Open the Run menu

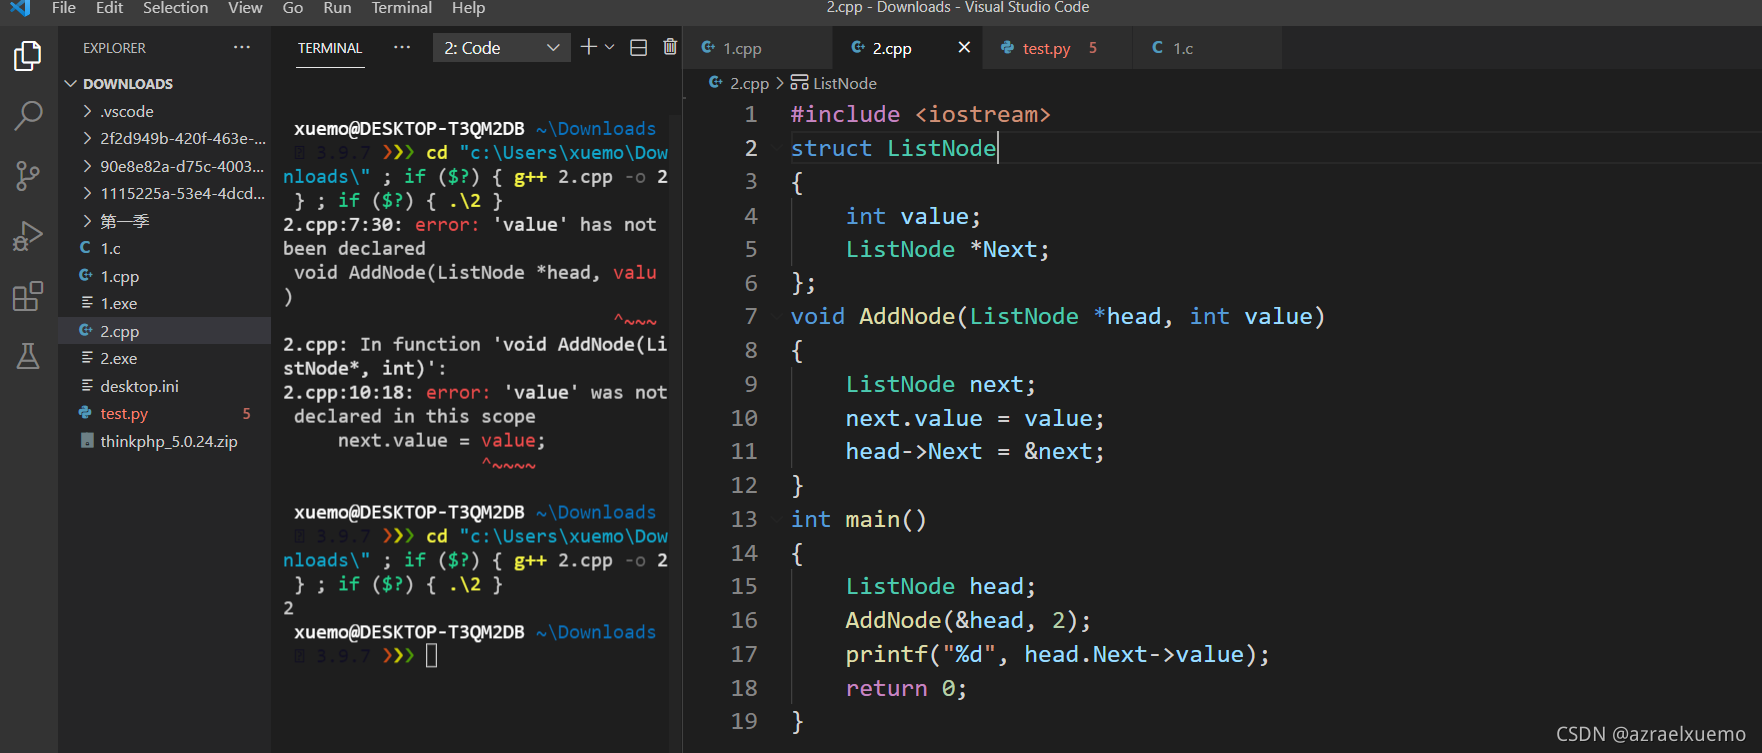coord(337,8)
